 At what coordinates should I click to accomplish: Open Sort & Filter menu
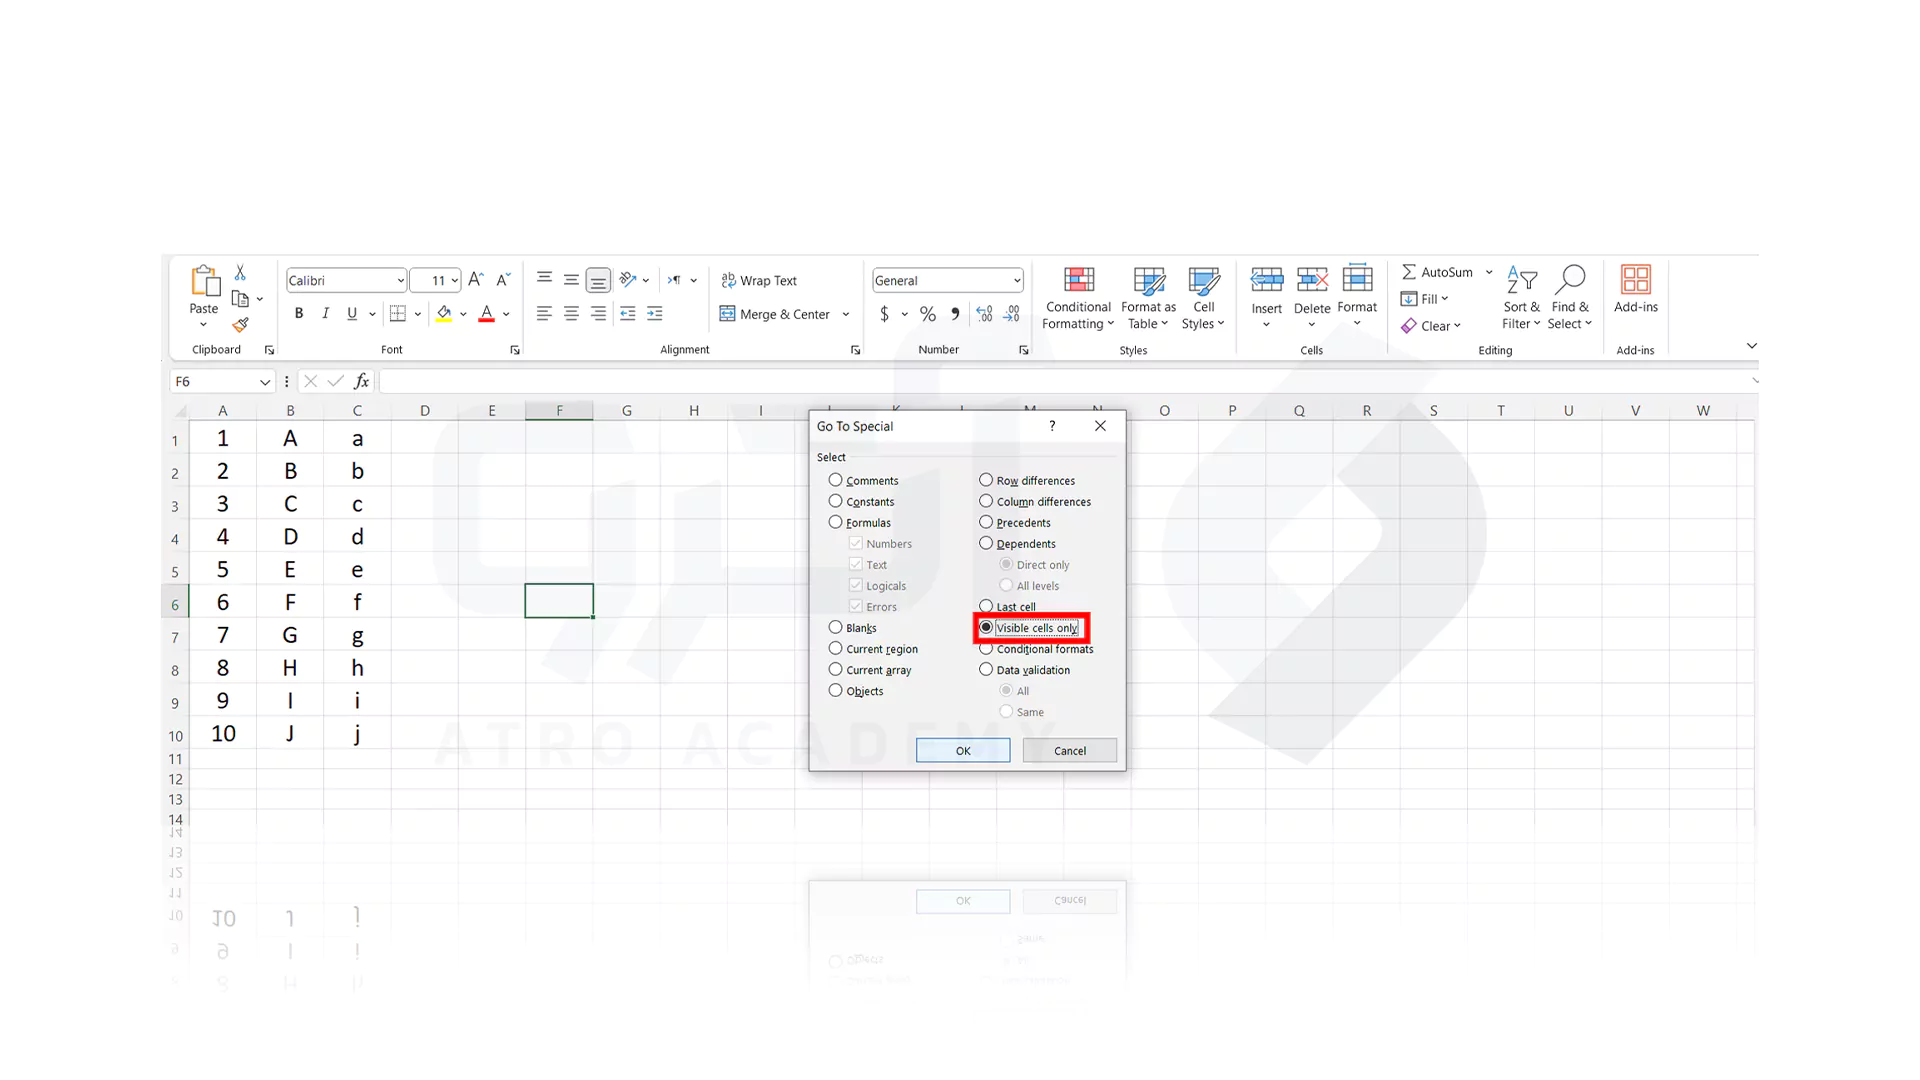[x=1521, y=298]
